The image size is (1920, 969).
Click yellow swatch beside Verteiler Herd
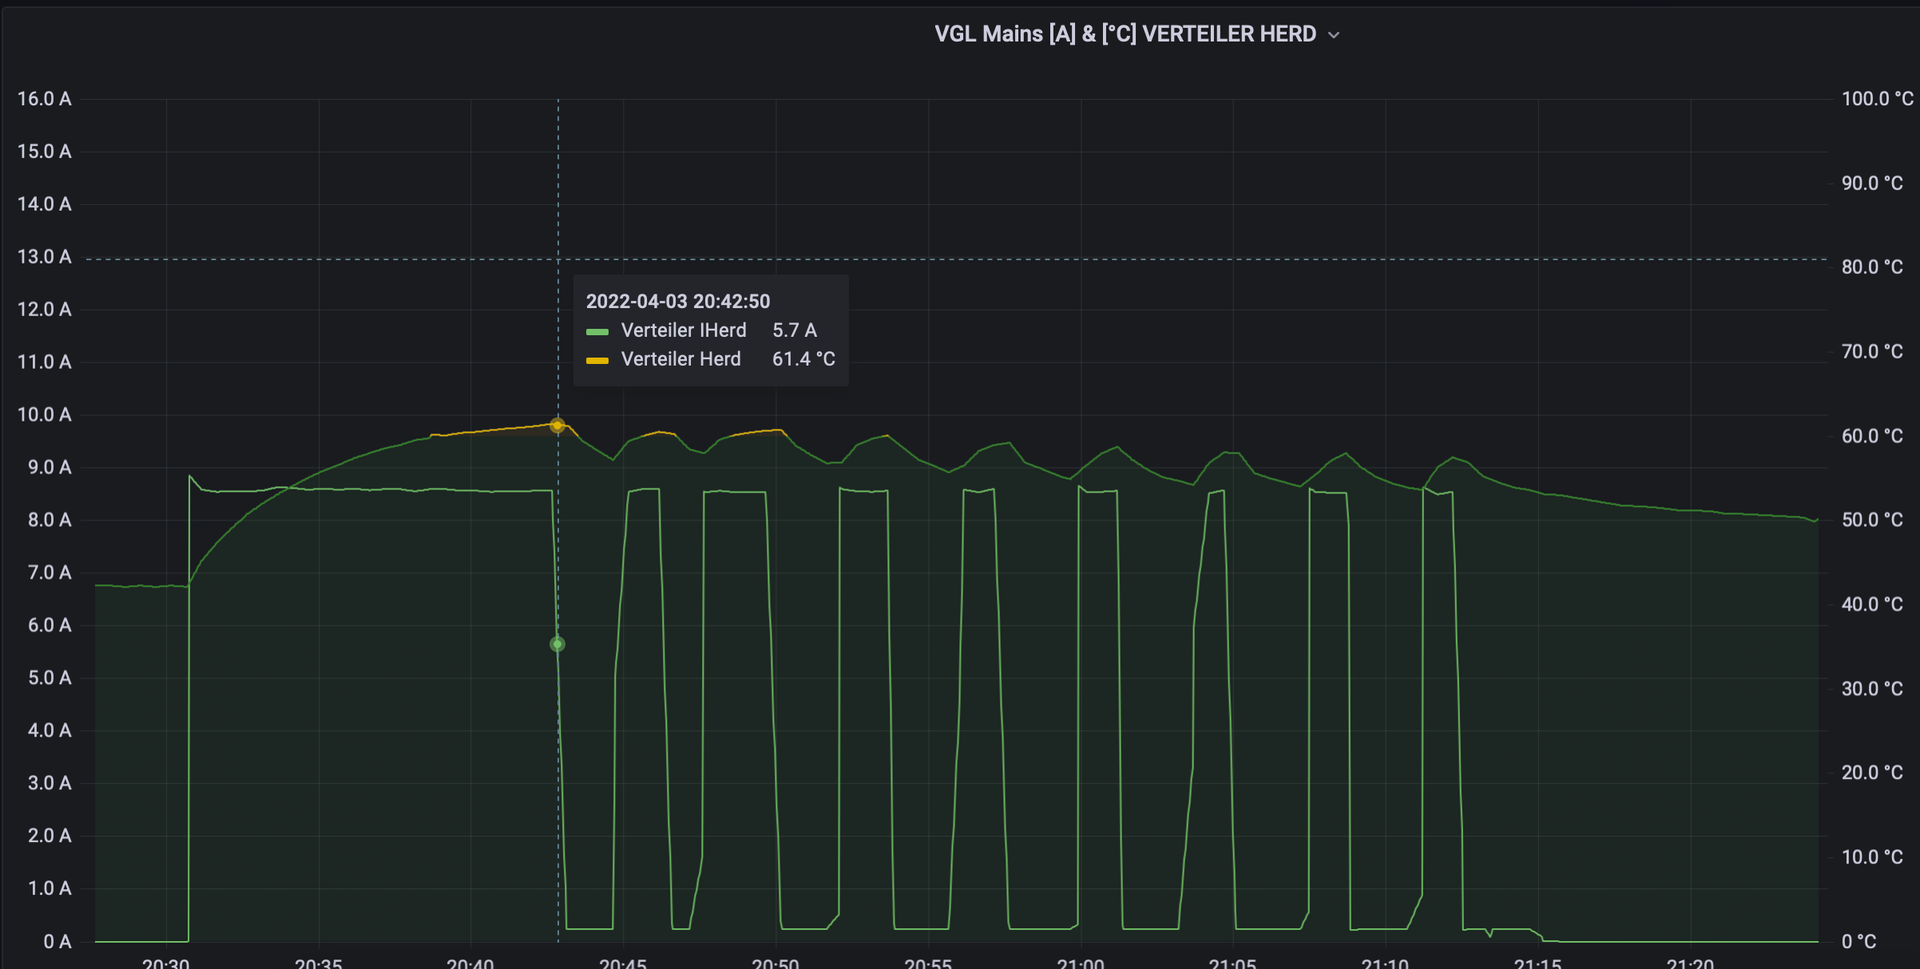pyautogui.click(x=597, y=360)
